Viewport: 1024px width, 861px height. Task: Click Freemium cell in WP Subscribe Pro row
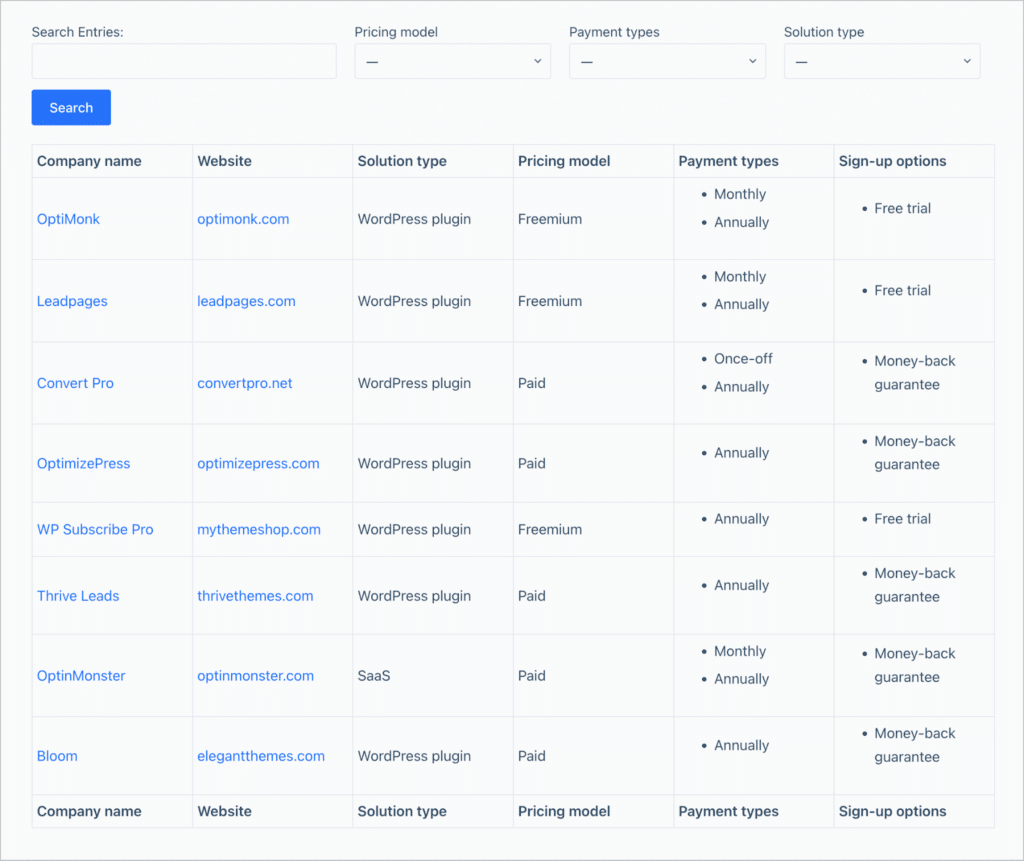(550, 530)
